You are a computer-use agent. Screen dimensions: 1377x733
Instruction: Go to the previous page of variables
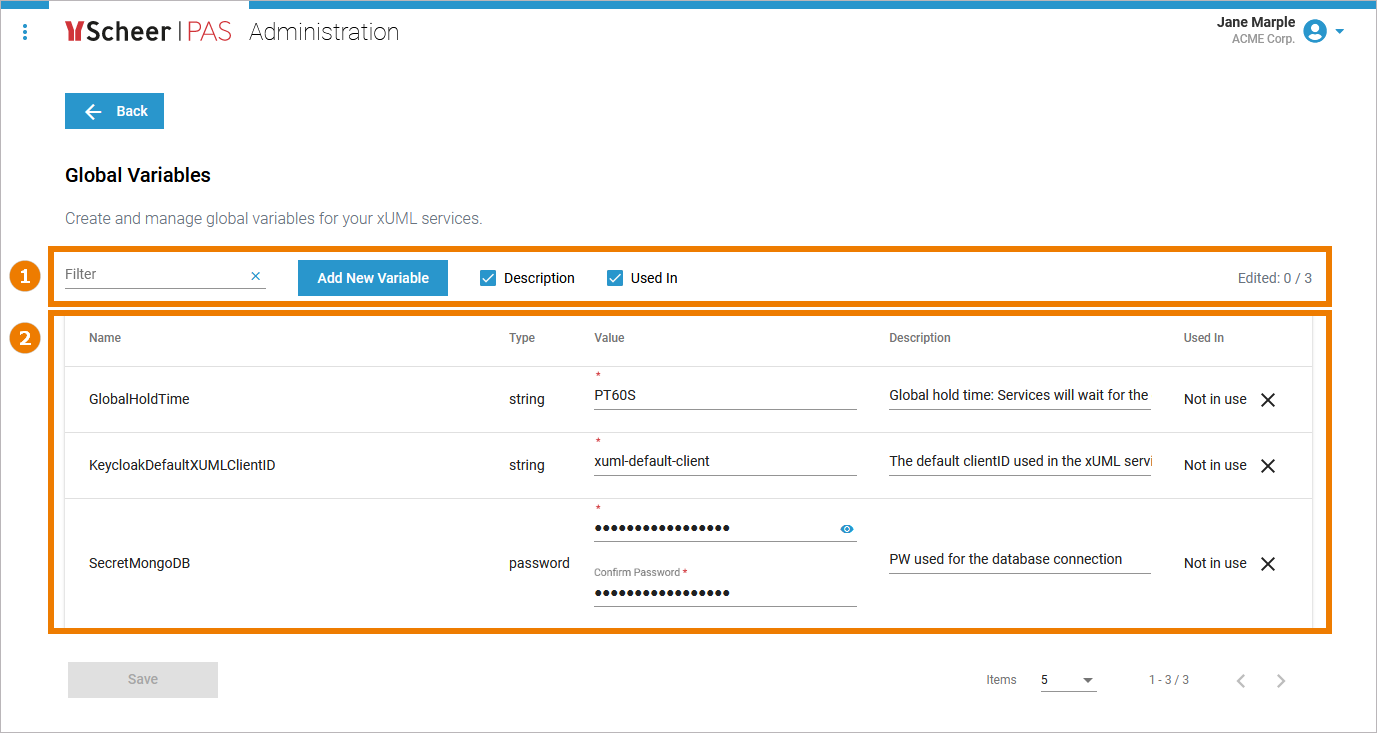1241,681
